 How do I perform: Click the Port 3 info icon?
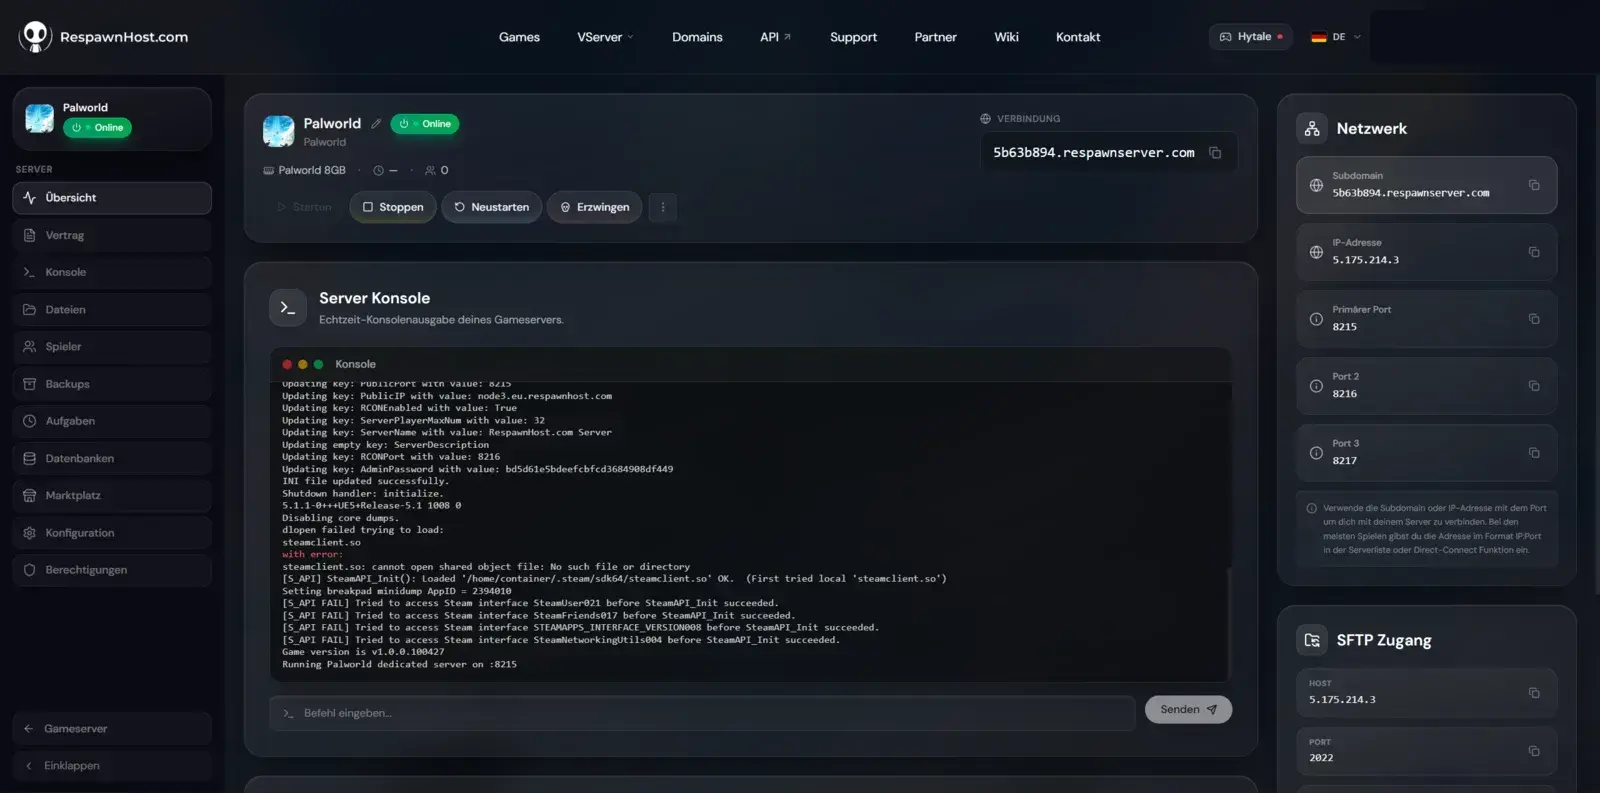1316,453
